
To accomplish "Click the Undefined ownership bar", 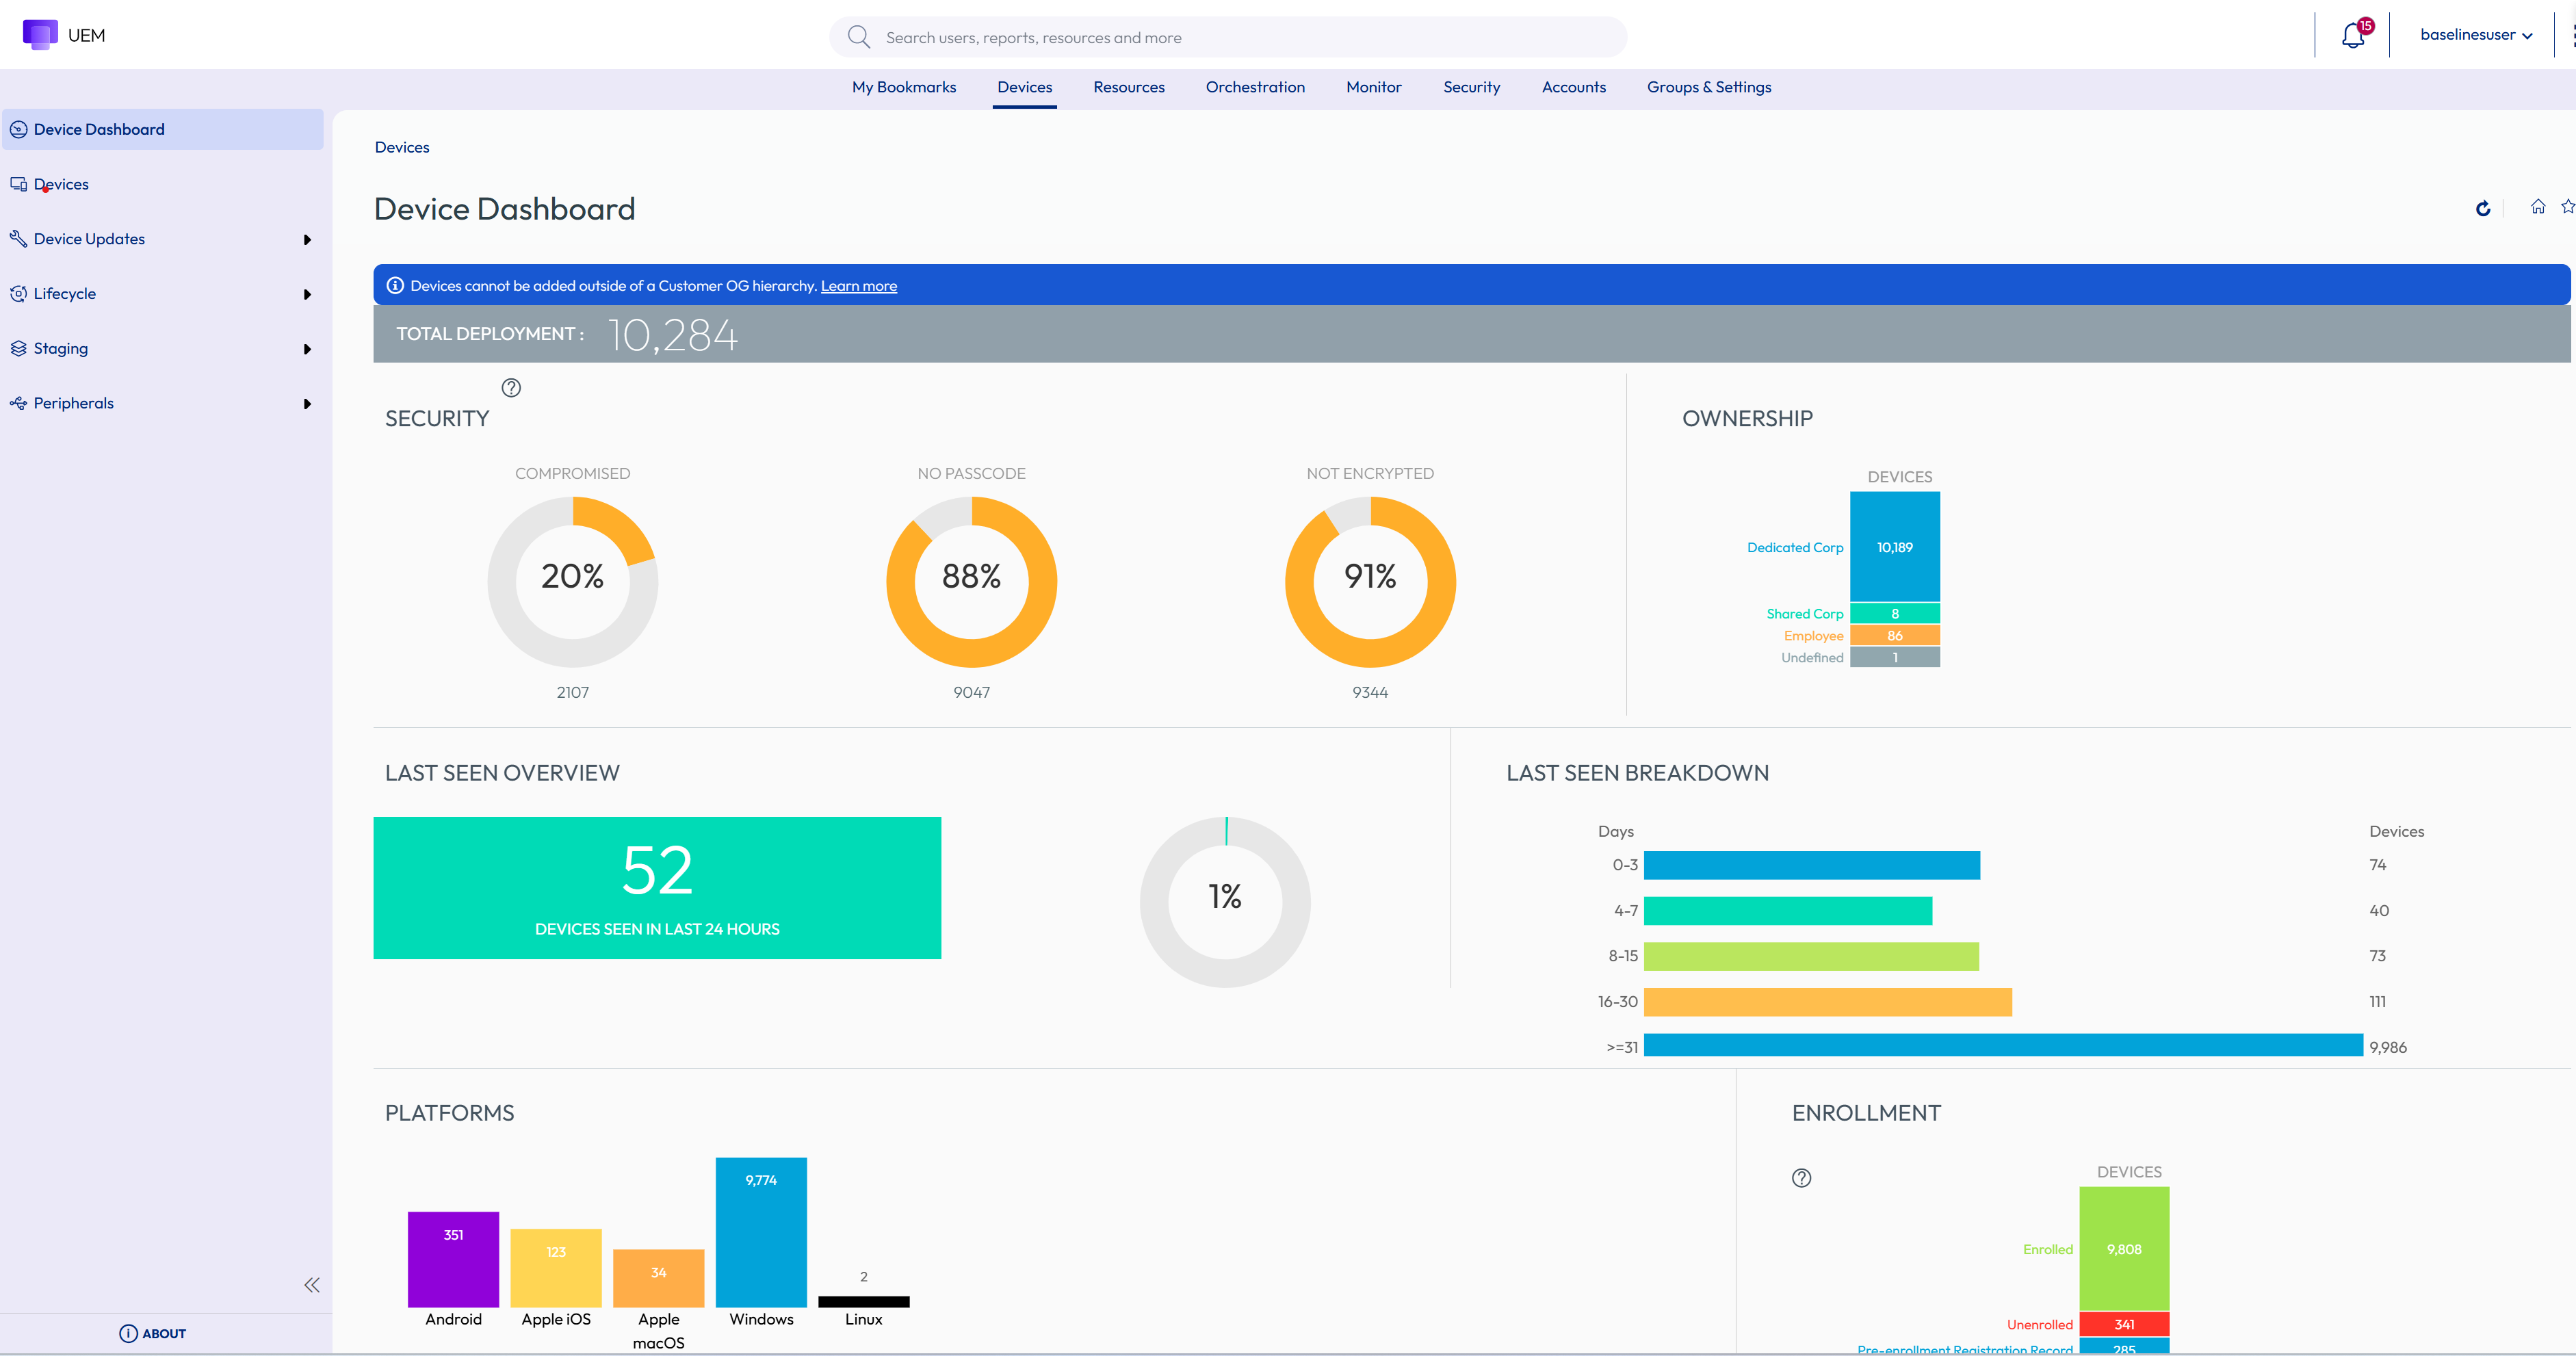I will (1894, 657).
